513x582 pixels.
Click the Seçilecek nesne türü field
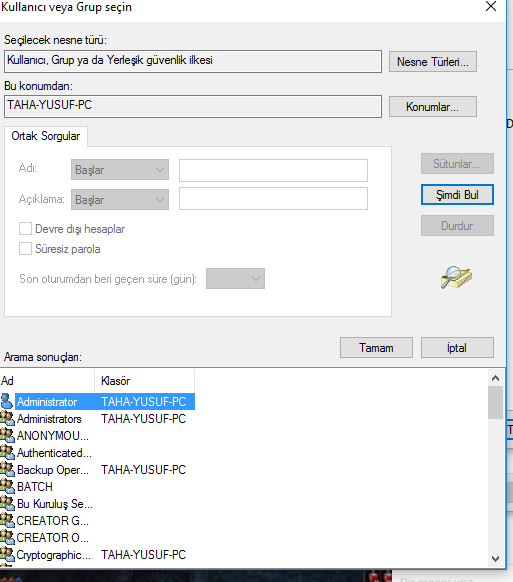click(193, 62)
